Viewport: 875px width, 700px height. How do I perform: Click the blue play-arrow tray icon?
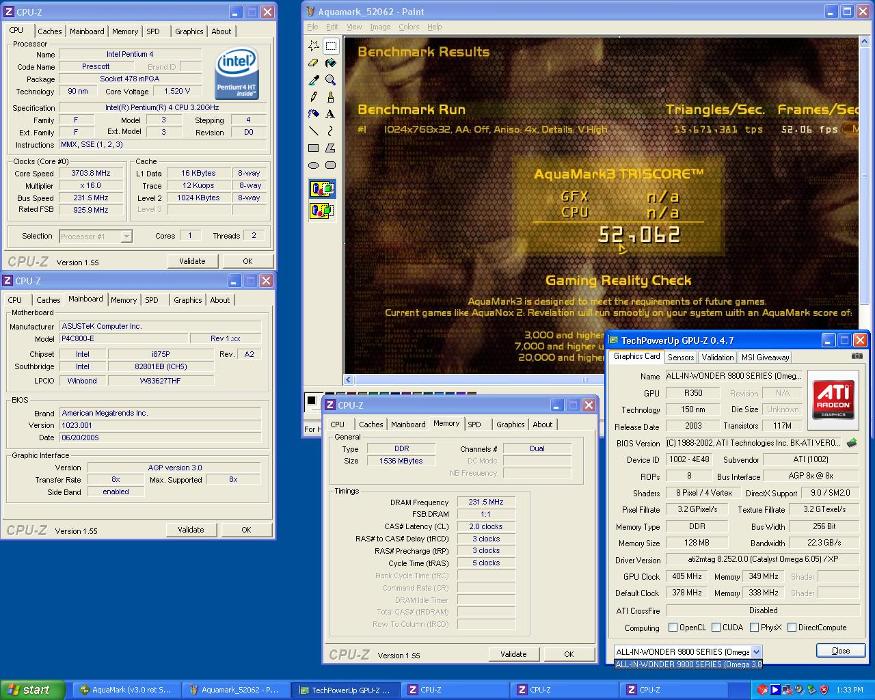pyautogui.click(x=775, y=690)
